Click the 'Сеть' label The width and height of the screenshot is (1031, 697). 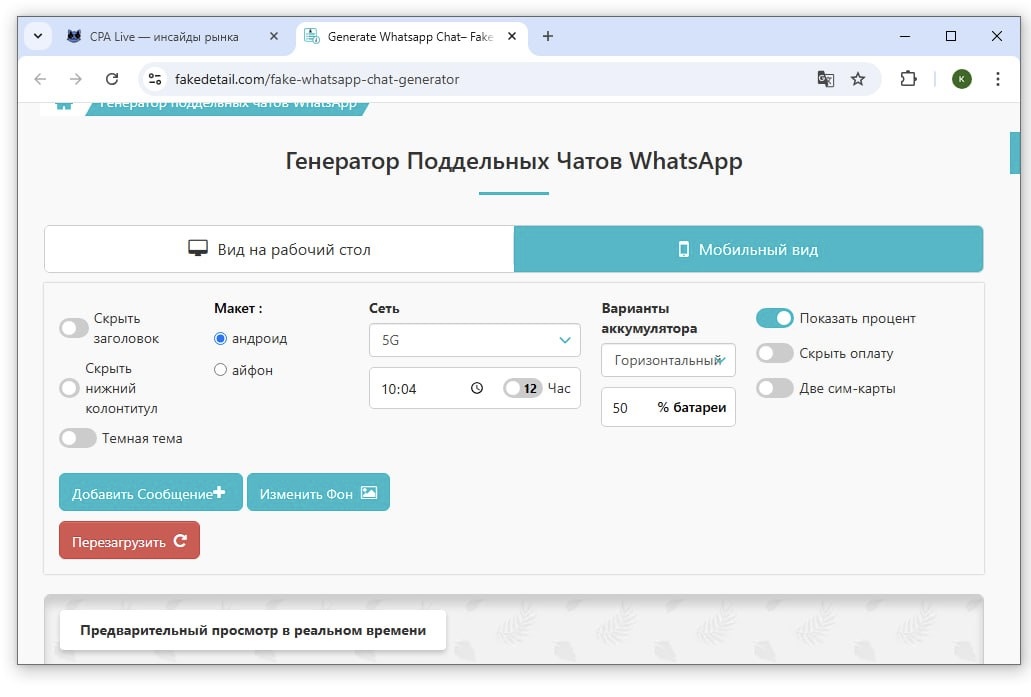pyautogui.click(x=384, y=308)
